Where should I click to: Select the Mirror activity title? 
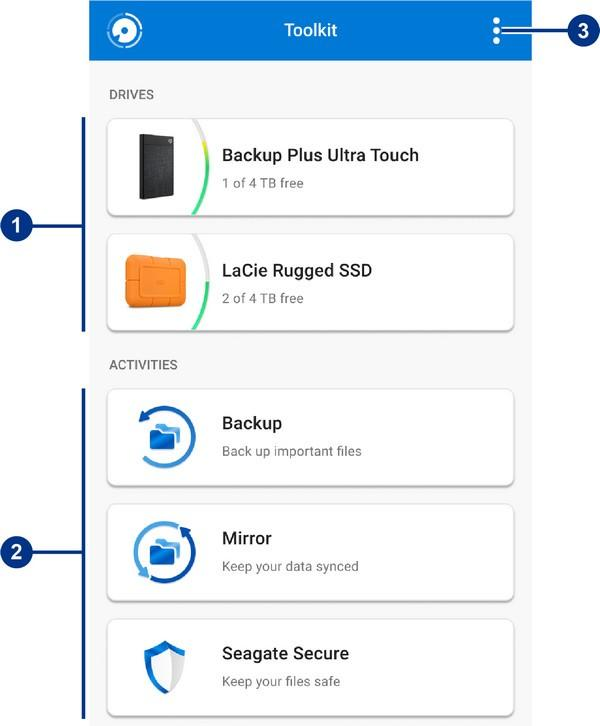click(247, 539)
